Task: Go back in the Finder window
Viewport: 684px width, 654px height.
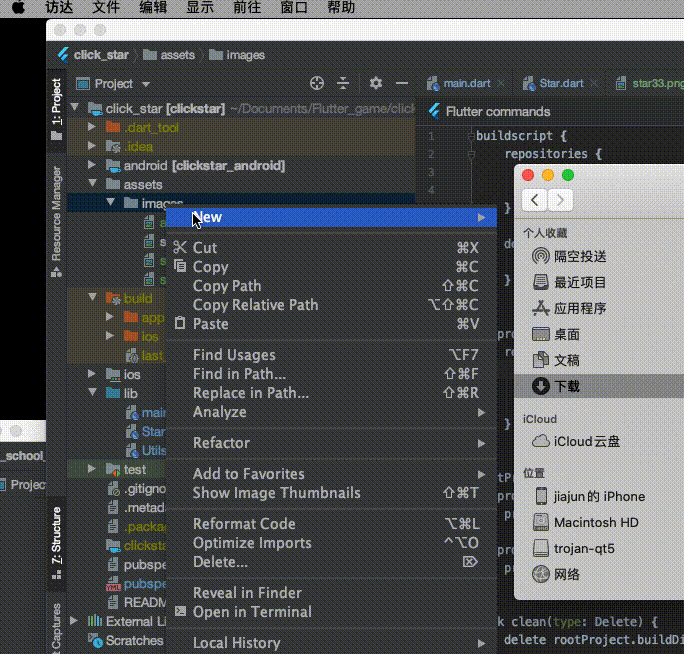Action: point(534,200)
